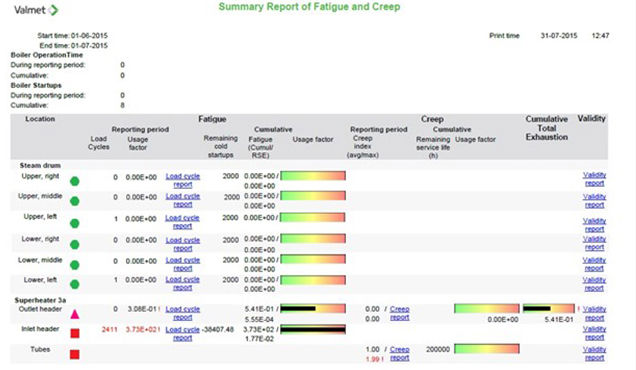Click green status circle for Upper, right
The height and width of the screenshot is (370, 636).
[x=75, y=181]
